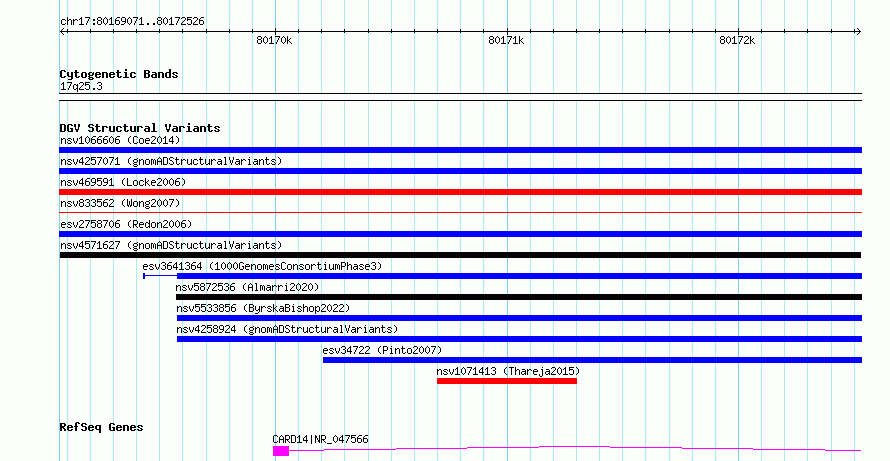890x461 pixels.
Task: Open variant esv34722 (Pinto2007) label
Action: click(382, 350)
